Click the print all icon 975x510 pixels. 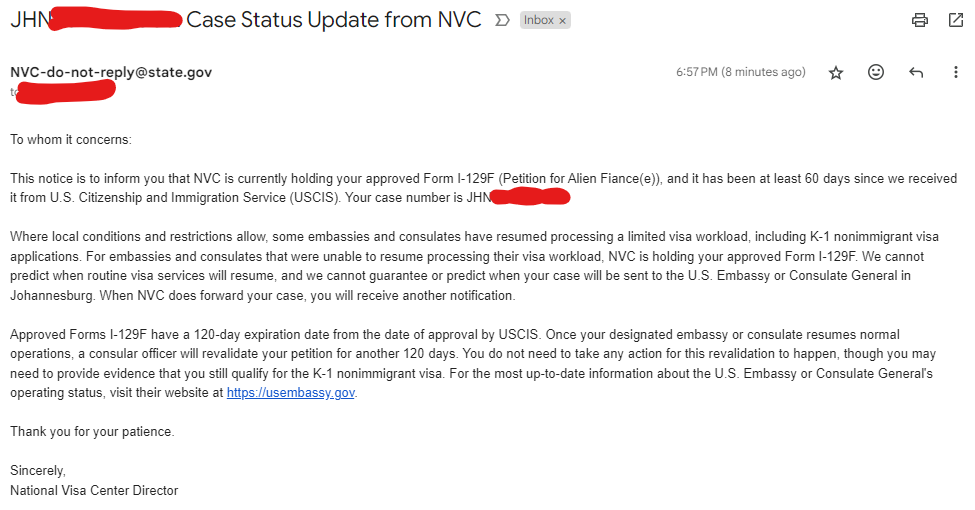(920, 21)
